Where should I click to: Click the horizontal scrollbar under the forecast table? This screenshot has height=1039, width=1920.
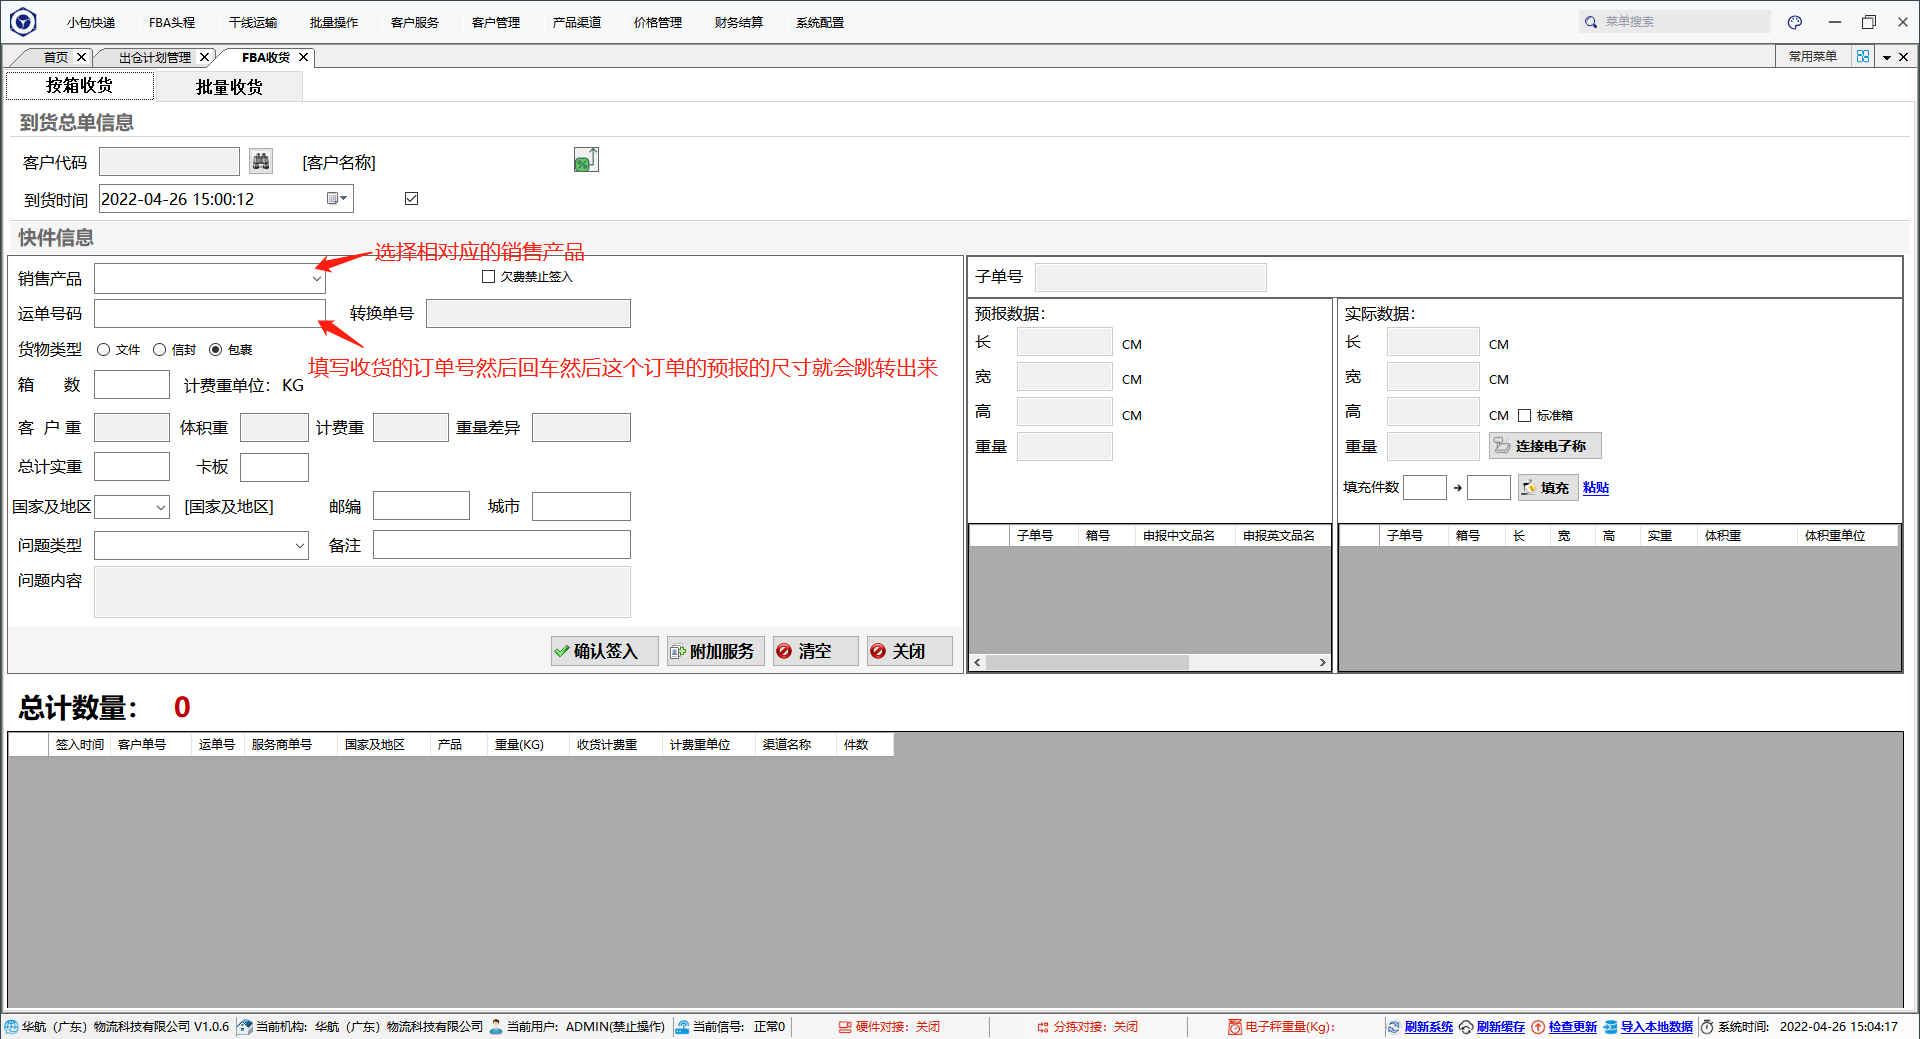pyautogui.click(x=1087, y=662)
